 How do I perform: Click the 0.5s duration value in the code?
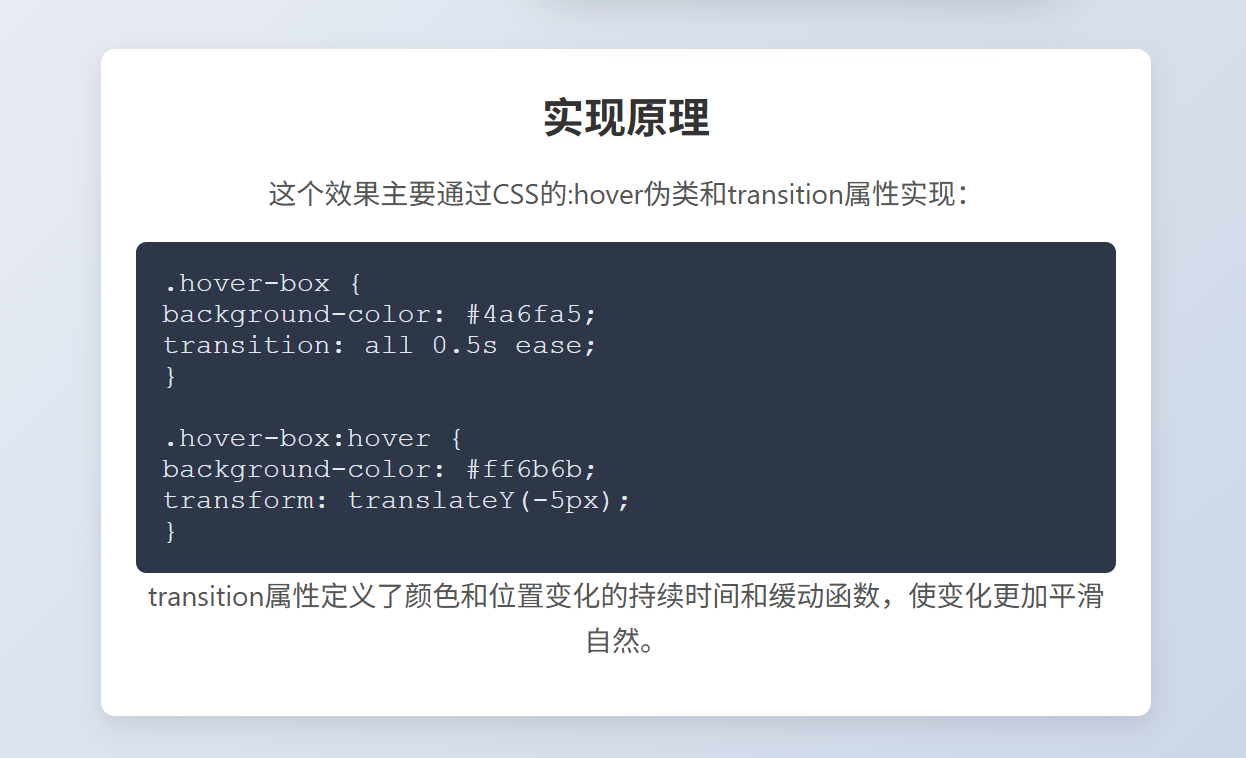click(x=464, y=345)
